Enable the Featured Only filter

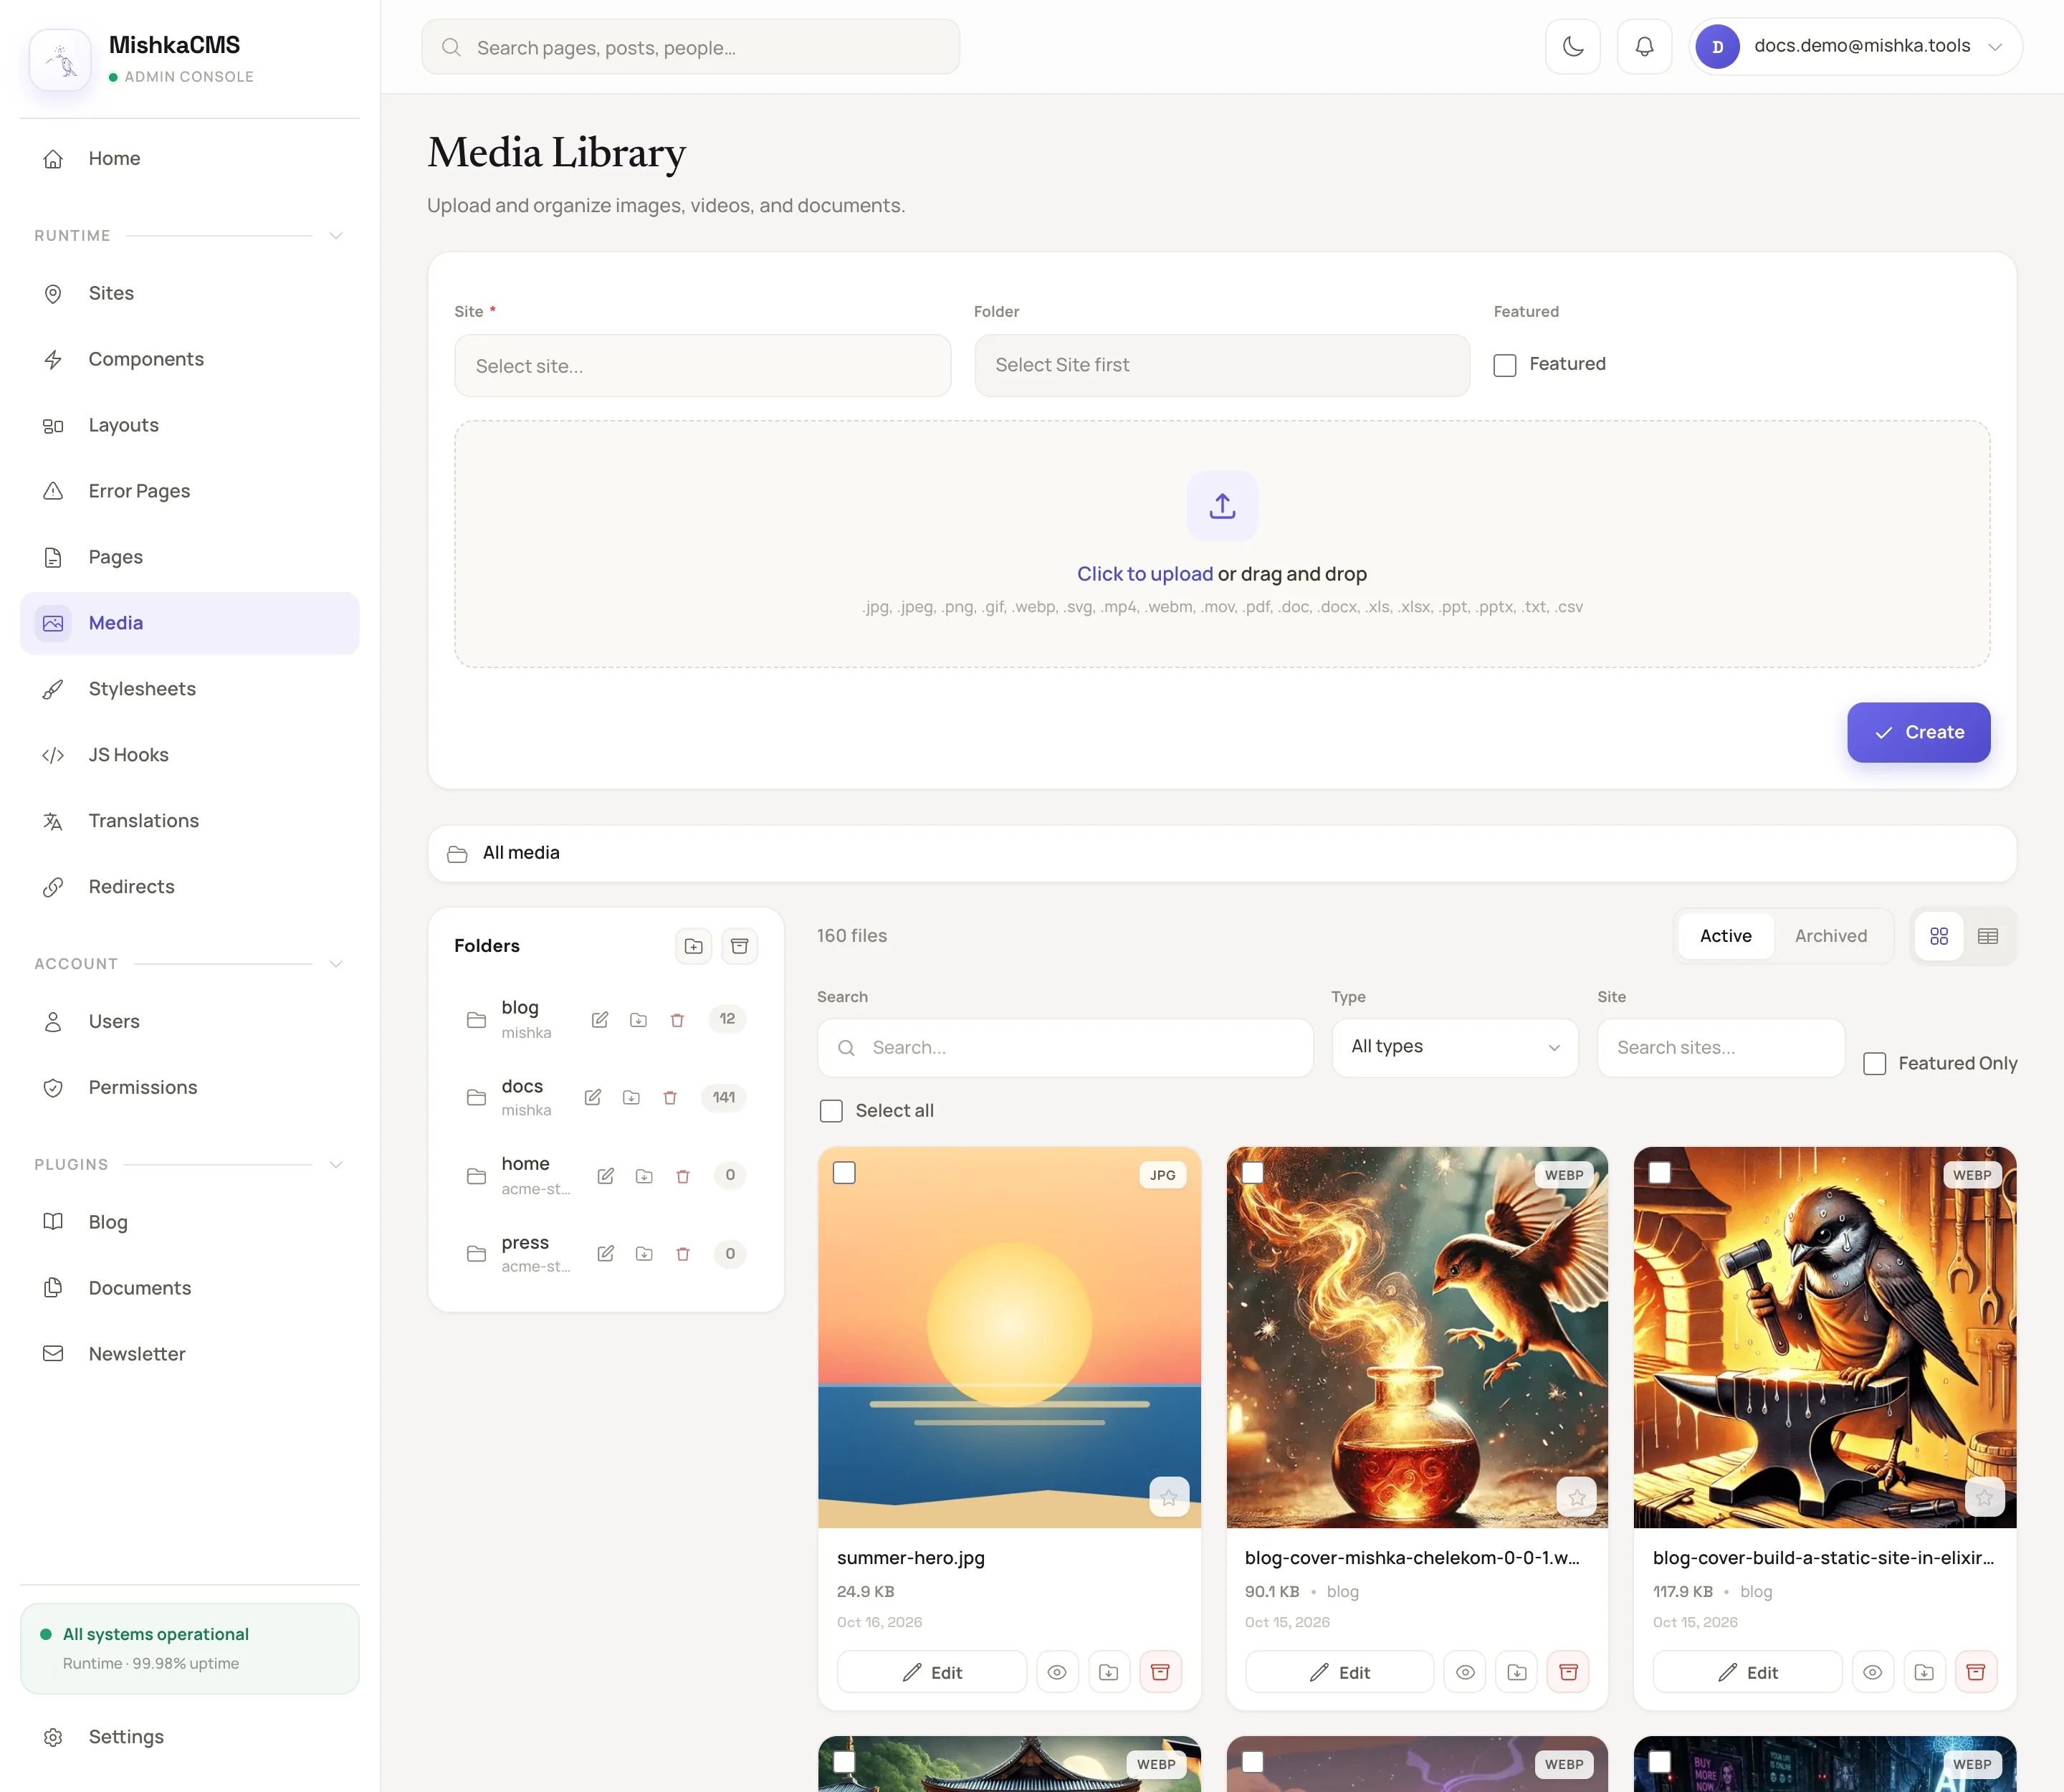click(1875, 1063)
